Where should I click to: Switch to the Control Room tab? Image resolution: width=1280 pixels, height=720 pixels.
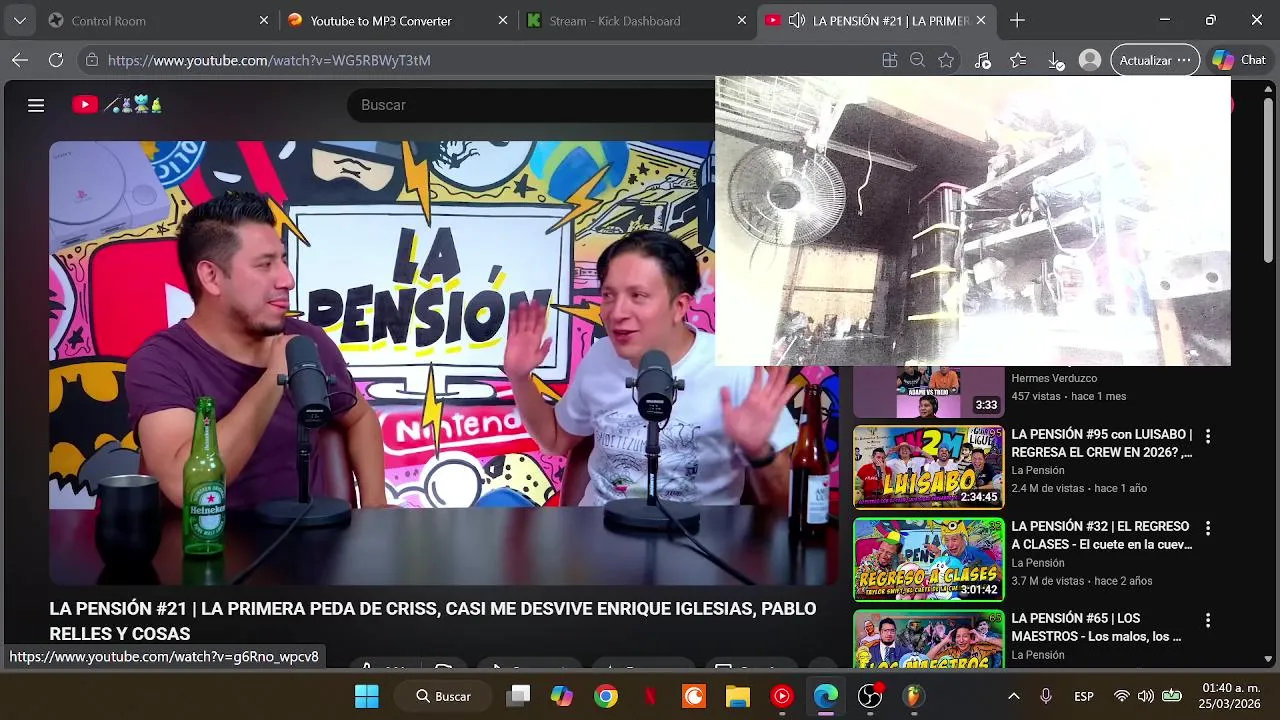pos(108,20)
